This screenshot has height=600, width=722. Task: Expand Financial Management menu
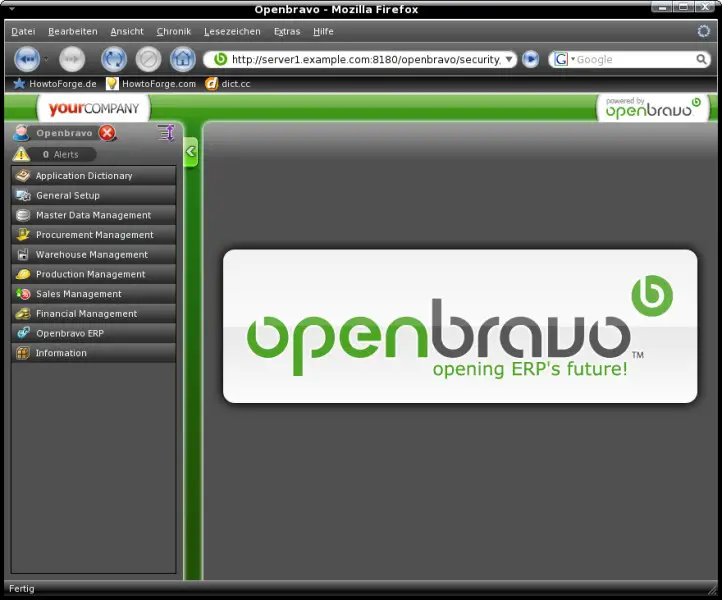pos(94,314)
